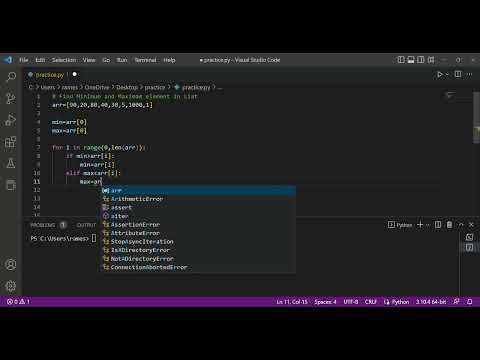
Task: Click the Python terminal label
Action: point(400,225)
